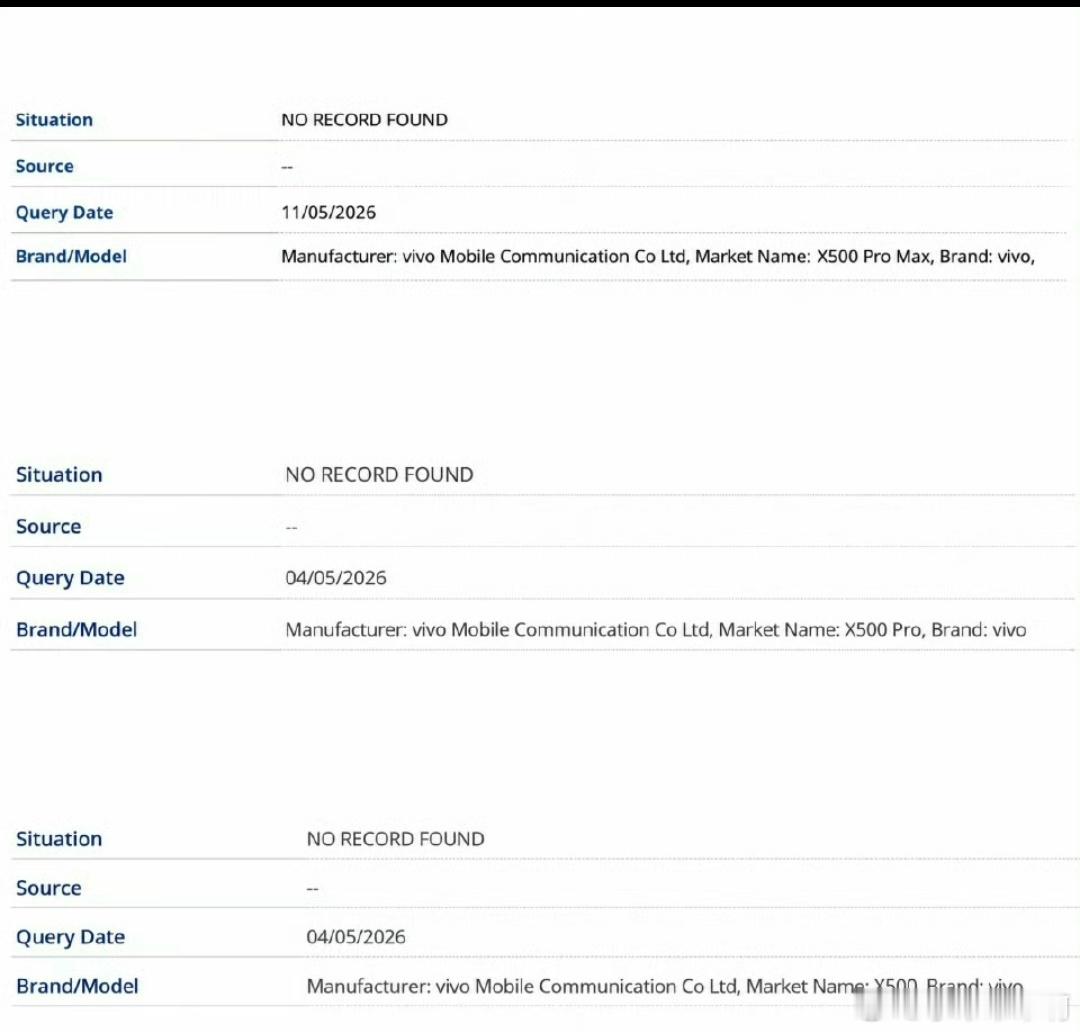Select NO RECORD FOUND in the X500 Pro record
Viewport: 1080px width, 1032px height.
380,475
